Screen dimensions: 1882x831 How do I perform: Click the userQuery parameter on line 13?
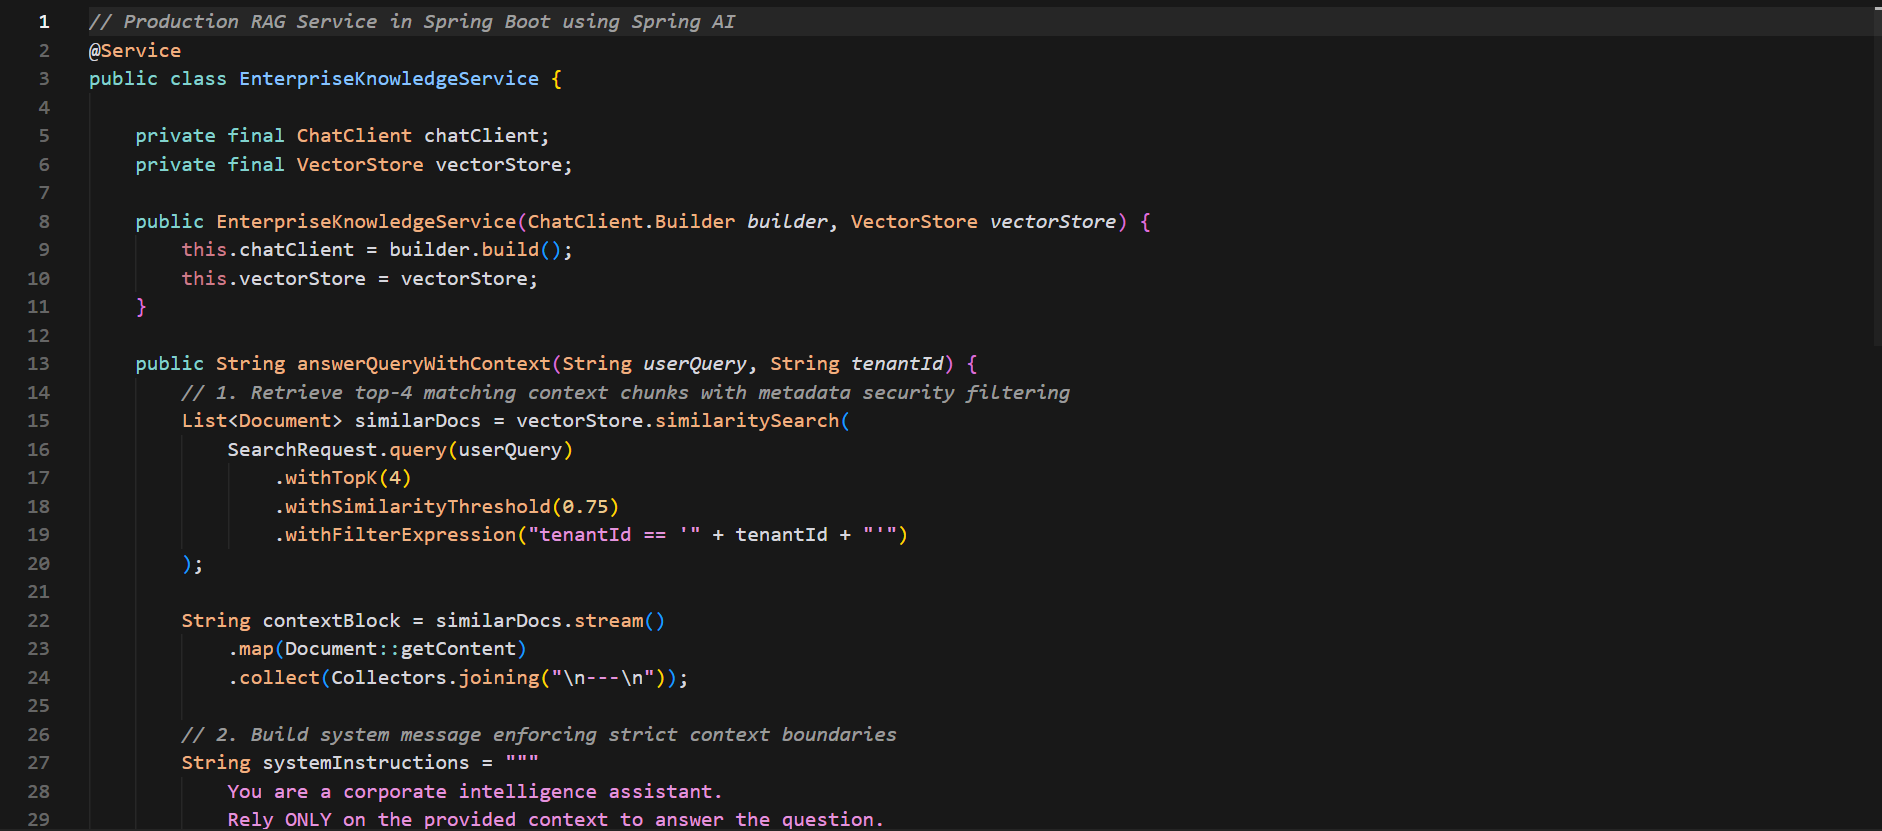coord(695,364)
